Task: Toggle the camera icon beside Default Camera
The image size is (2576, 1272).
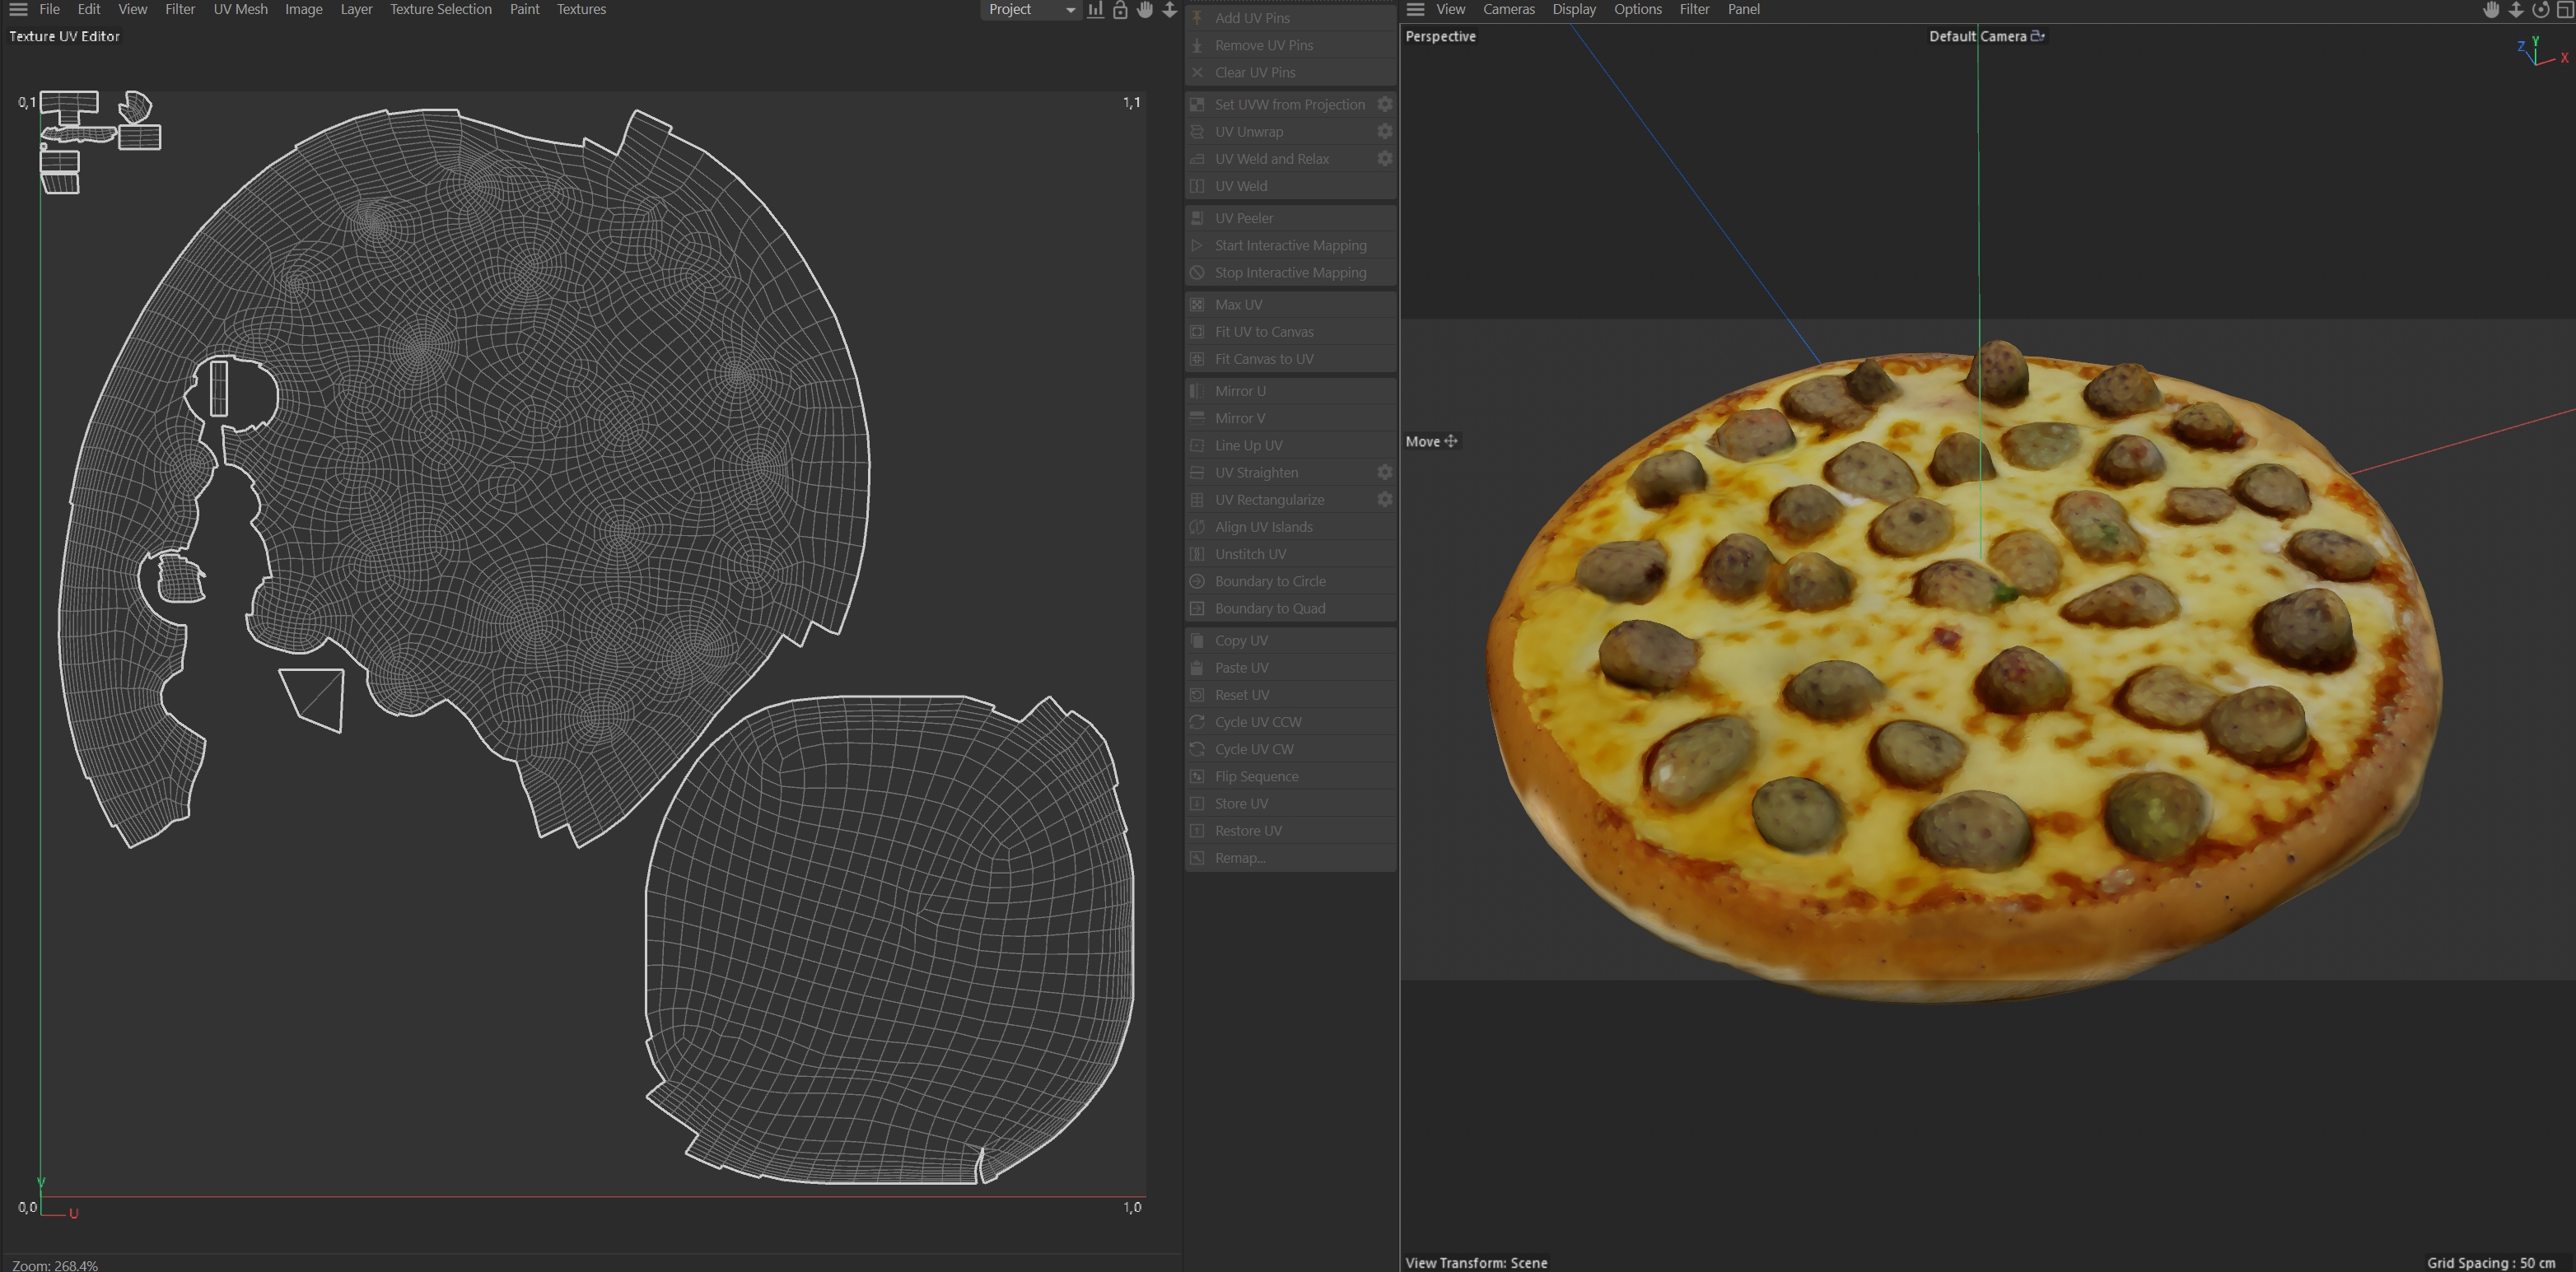Action: coord(2037,36)
